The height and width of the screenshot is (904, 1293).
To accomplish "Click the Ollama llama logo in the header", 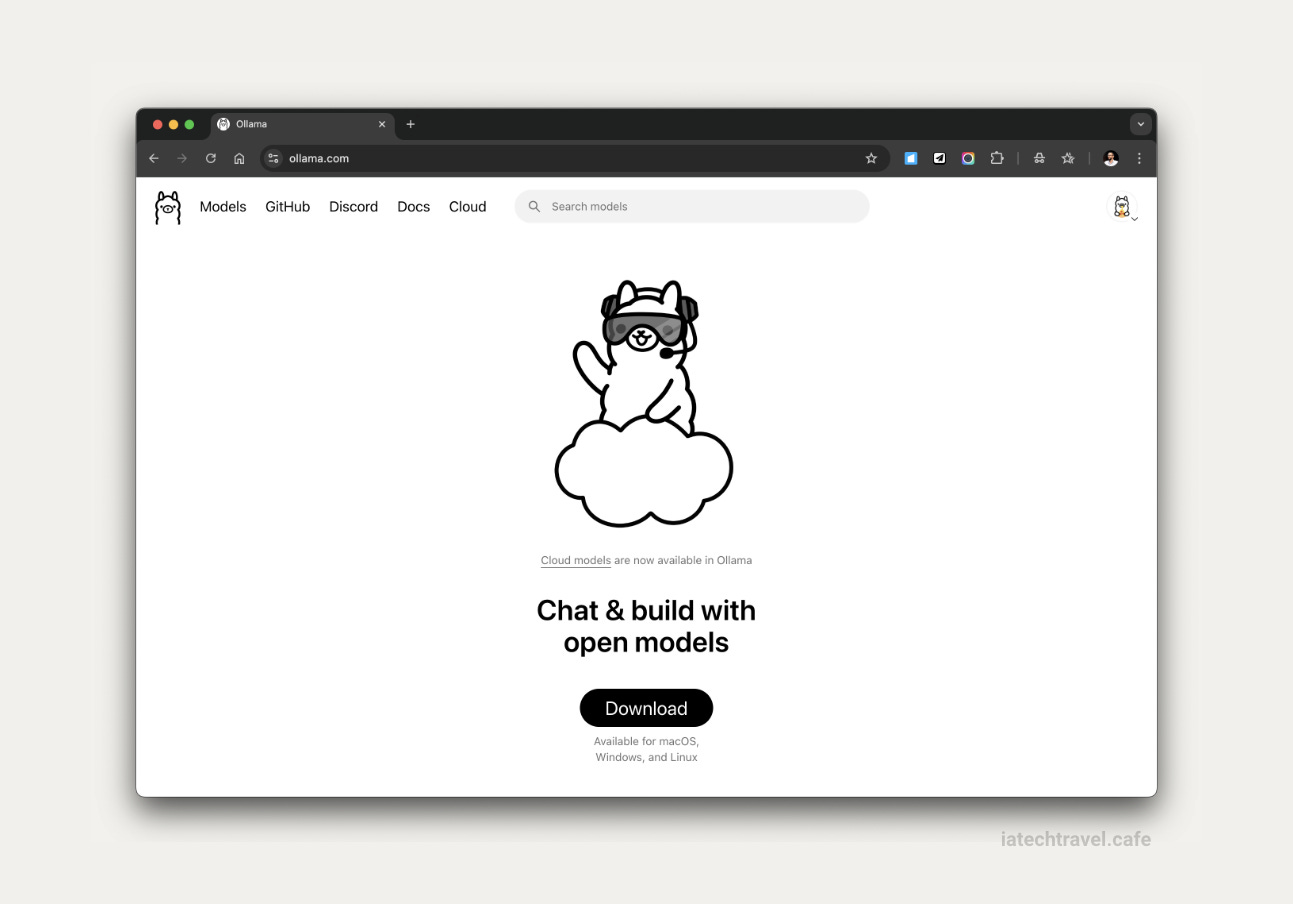I will click(168, 207).
